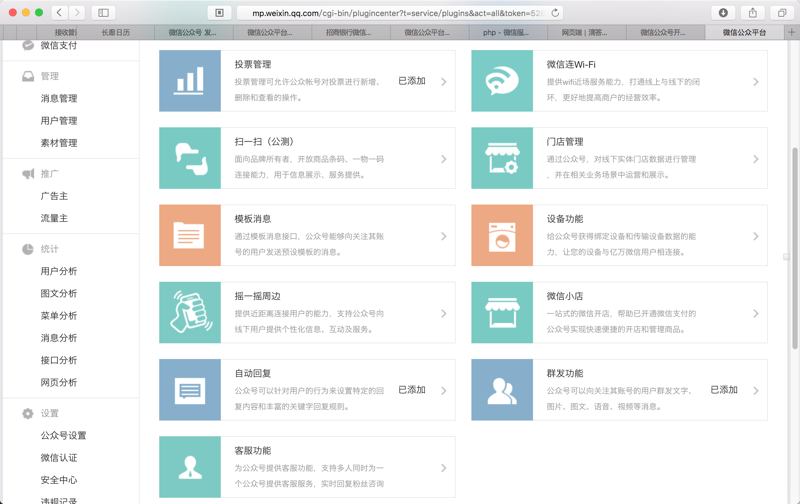Screen dimensions: 800x504
Task: Open 菜单分析 in sidebar
Action: pyautogui.click(x=59, y=316)
